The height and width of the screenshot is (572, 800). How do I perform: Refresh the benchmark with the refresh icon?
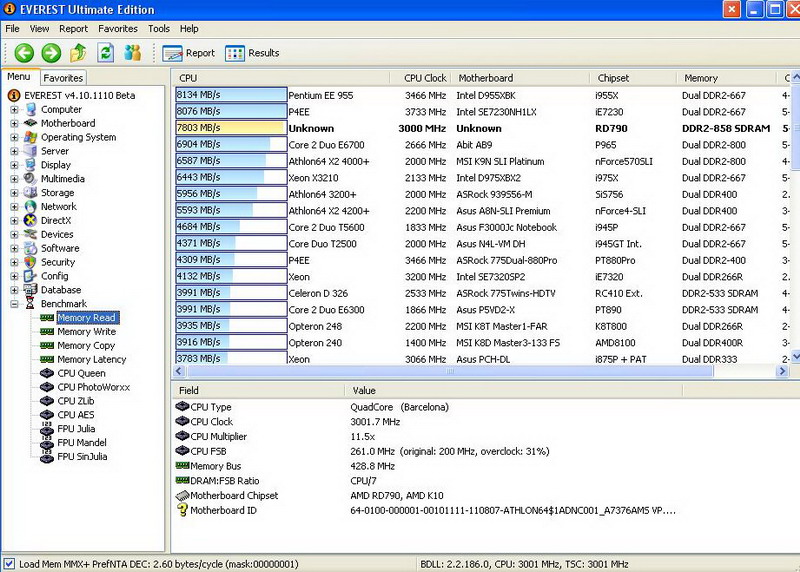tap(106, 53)
